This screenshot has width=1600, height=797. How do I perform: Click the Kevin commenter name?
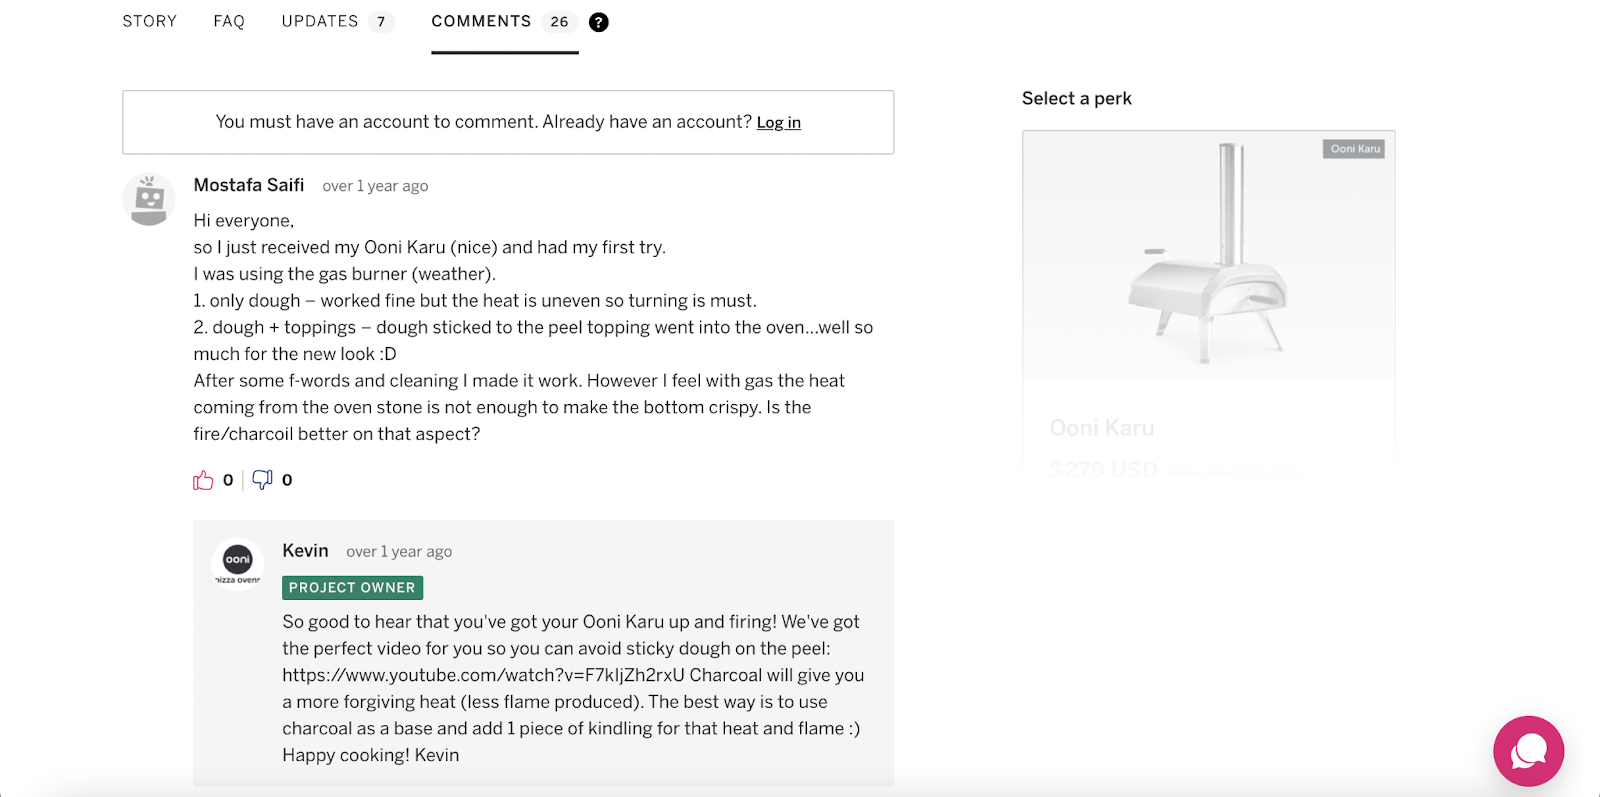[x=305, y=551]
